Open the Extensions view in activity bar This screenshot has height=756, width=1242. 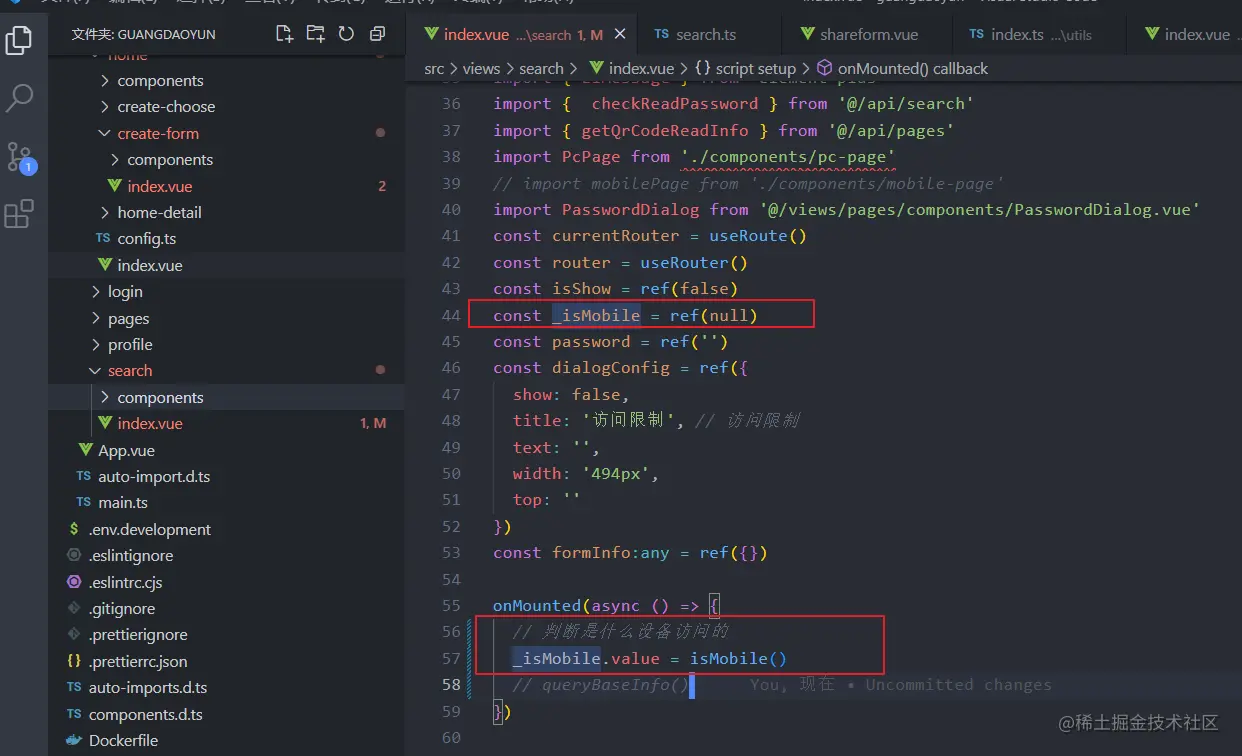tap(20, 214)
